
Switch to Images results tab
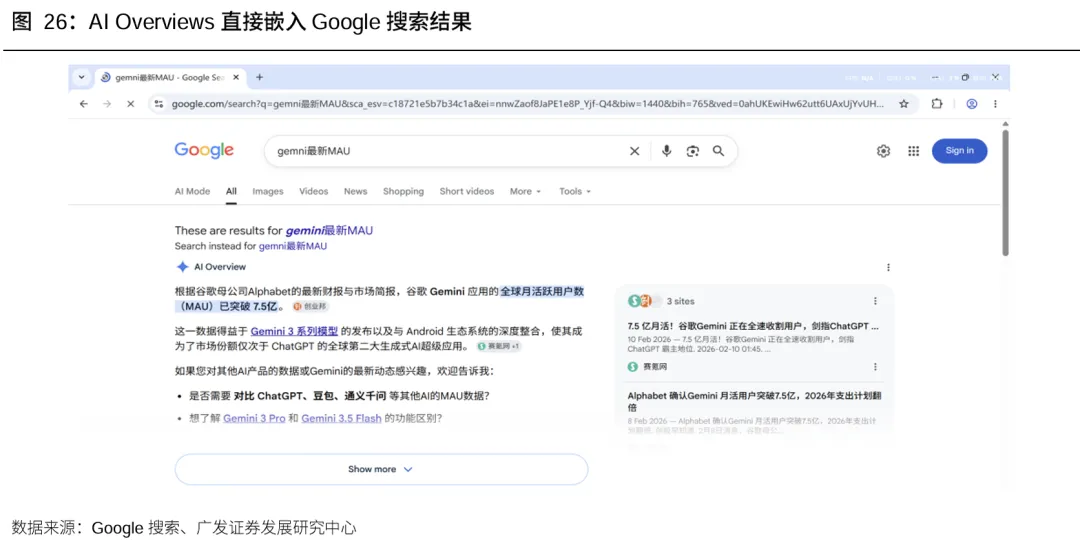268,192
